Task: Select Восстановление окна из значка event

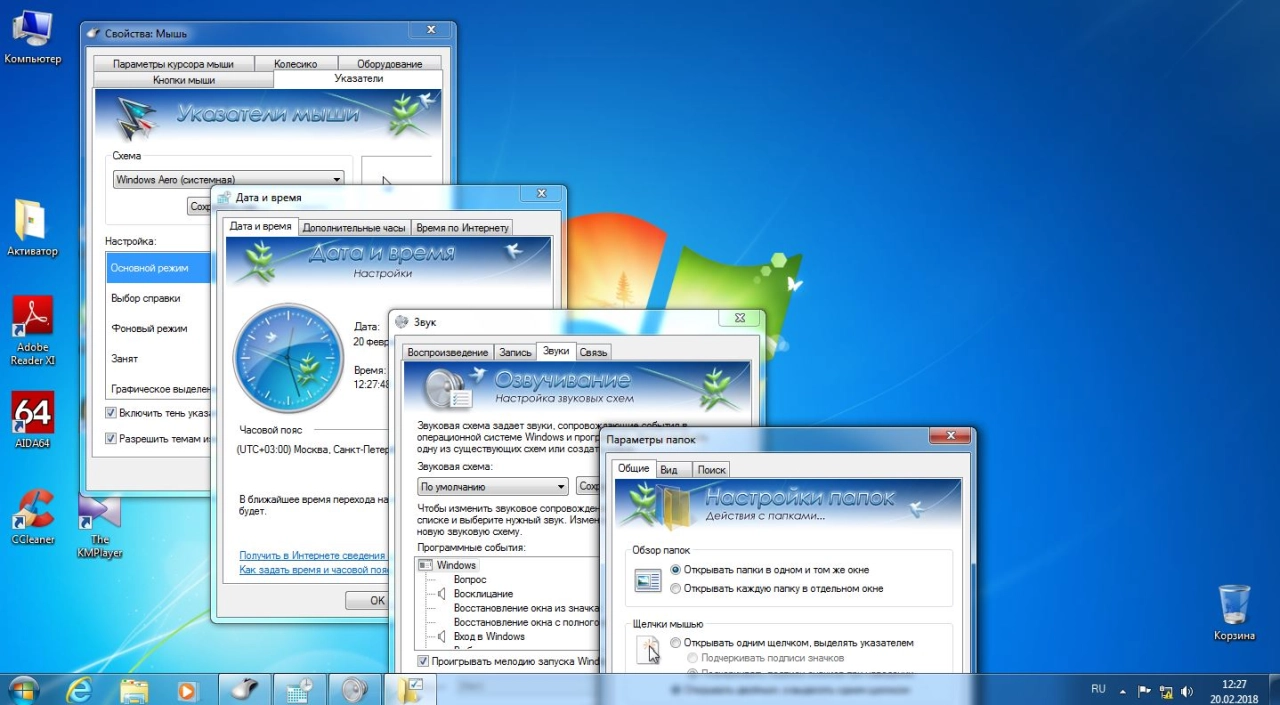Action: pos(526,607)
